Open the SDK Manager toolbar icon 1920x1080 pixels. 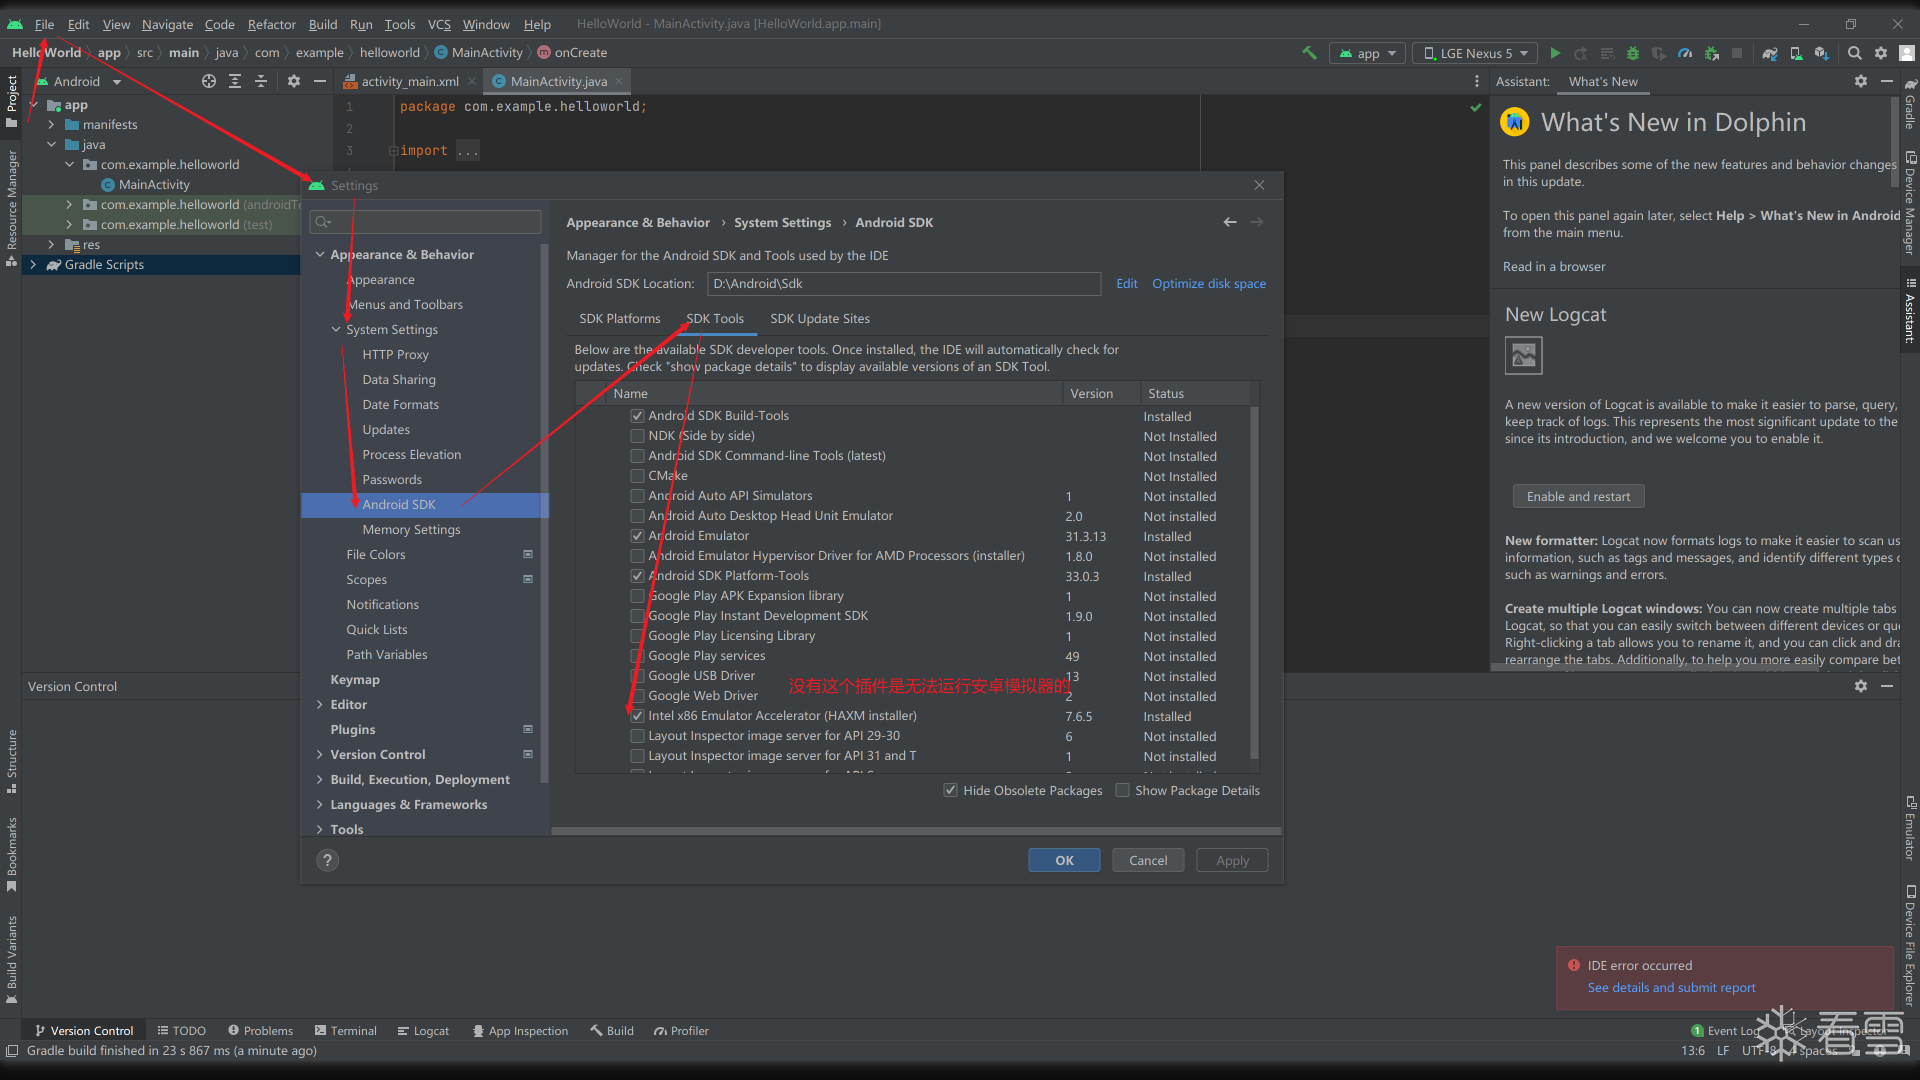click(x=1822, y=53)
